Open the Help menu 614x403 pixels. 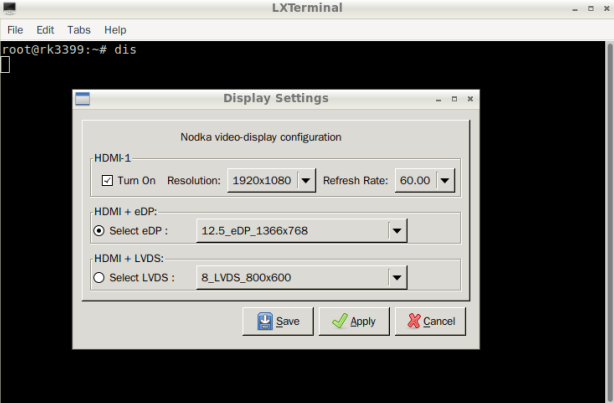[x=115, y=30]
